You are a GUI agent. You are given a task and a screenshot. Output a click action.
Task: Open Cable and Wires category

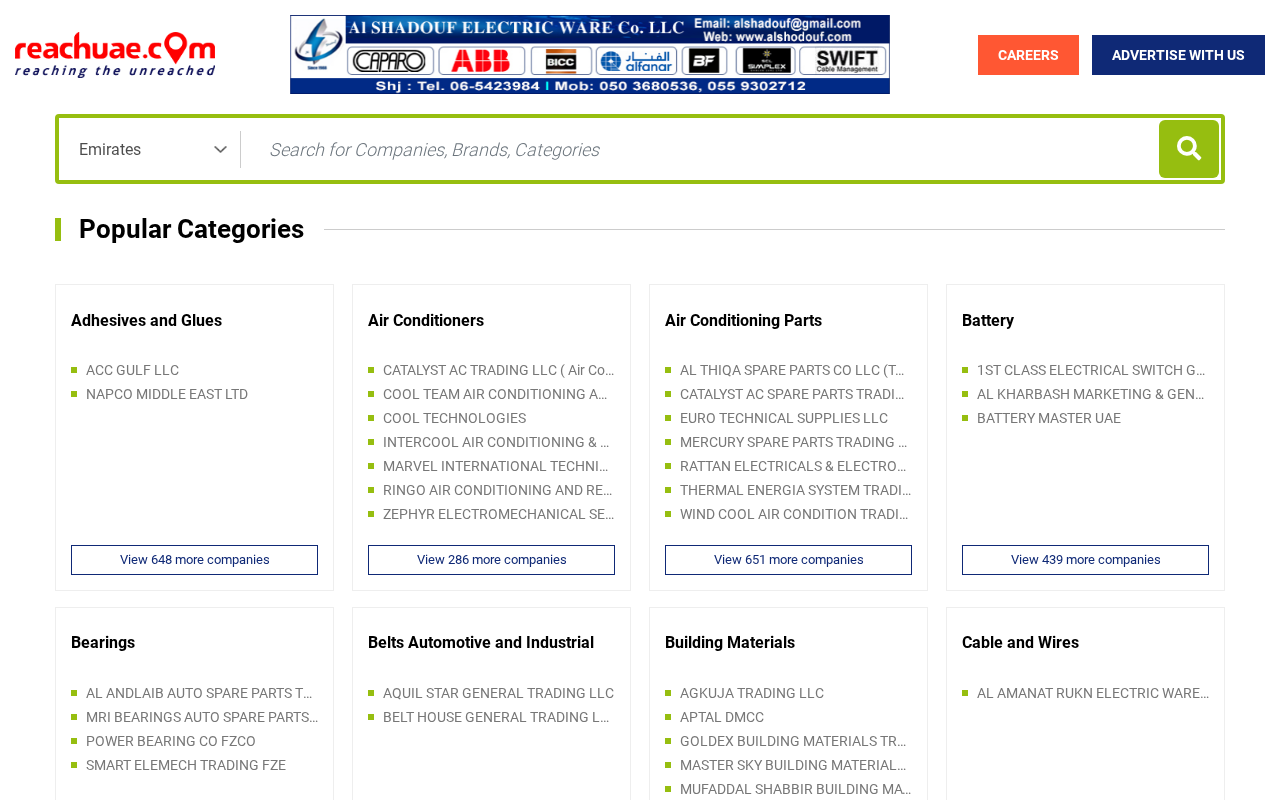click(x=1020, y=643)
